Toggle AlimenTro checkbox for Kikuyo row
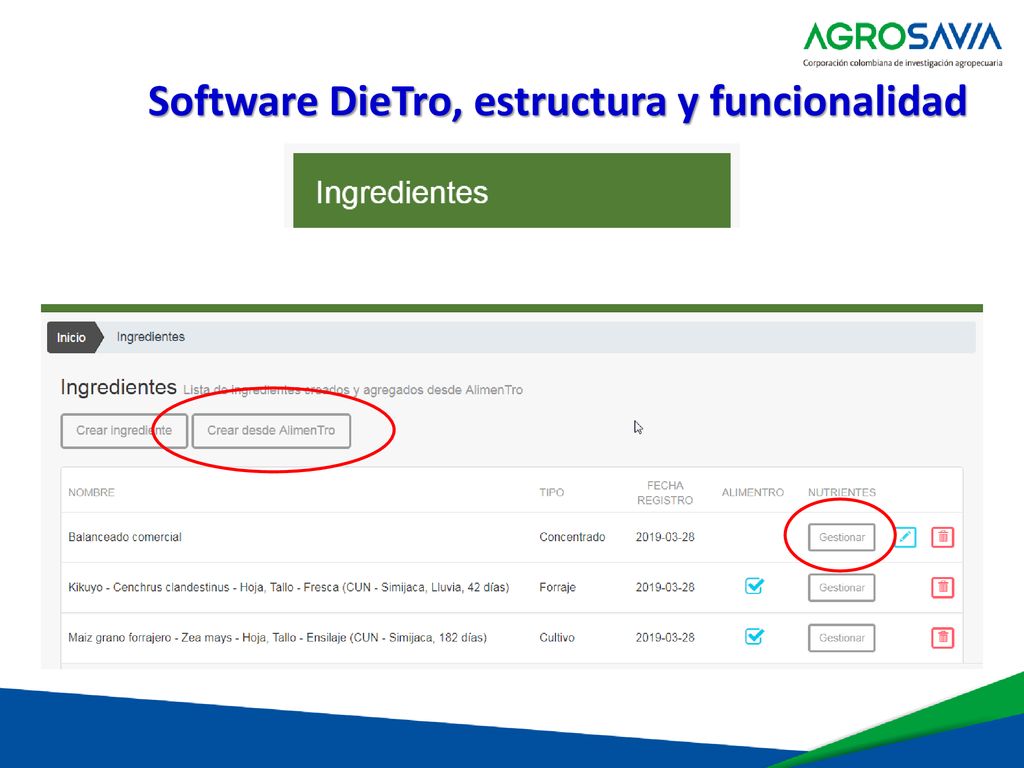The height and width of the screenshot is (768, 1024). [x=754, y=586]
